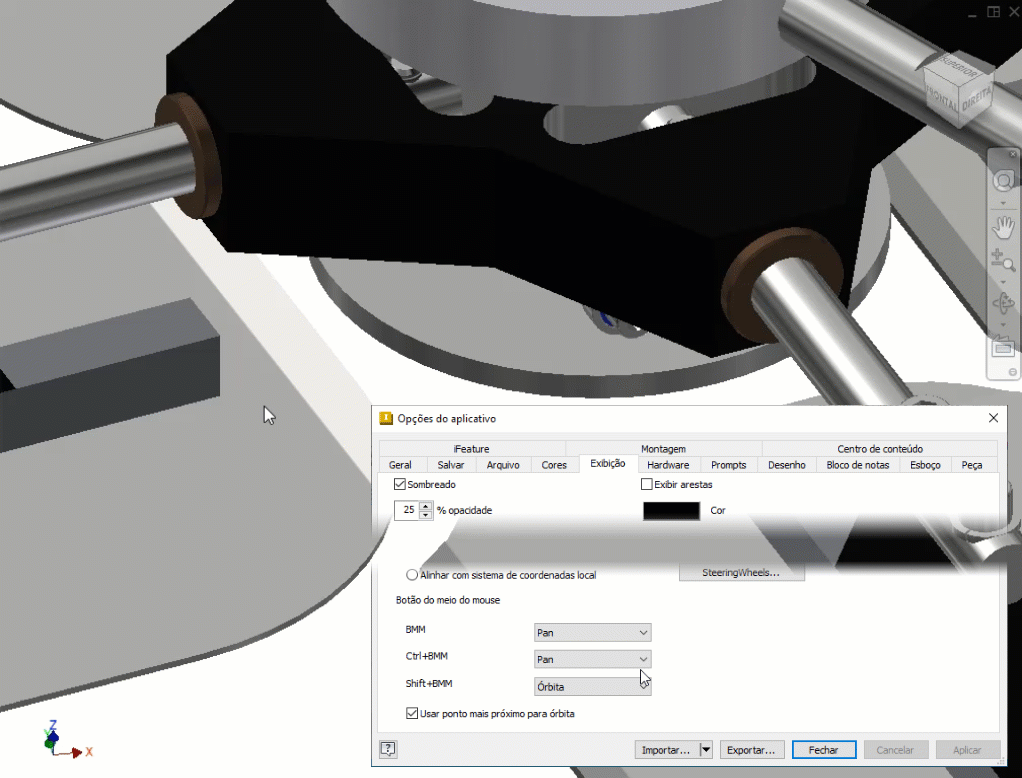Increase the opacity percentage stepper

point(426,506)
